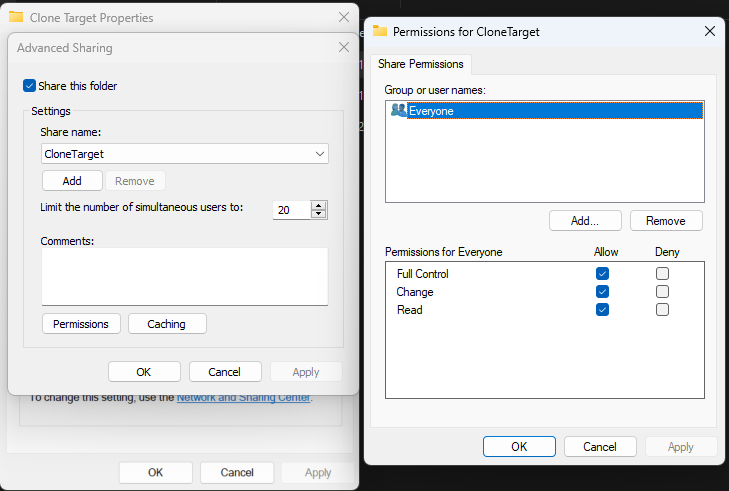Open Caching settings button

[x=166, y=324]
